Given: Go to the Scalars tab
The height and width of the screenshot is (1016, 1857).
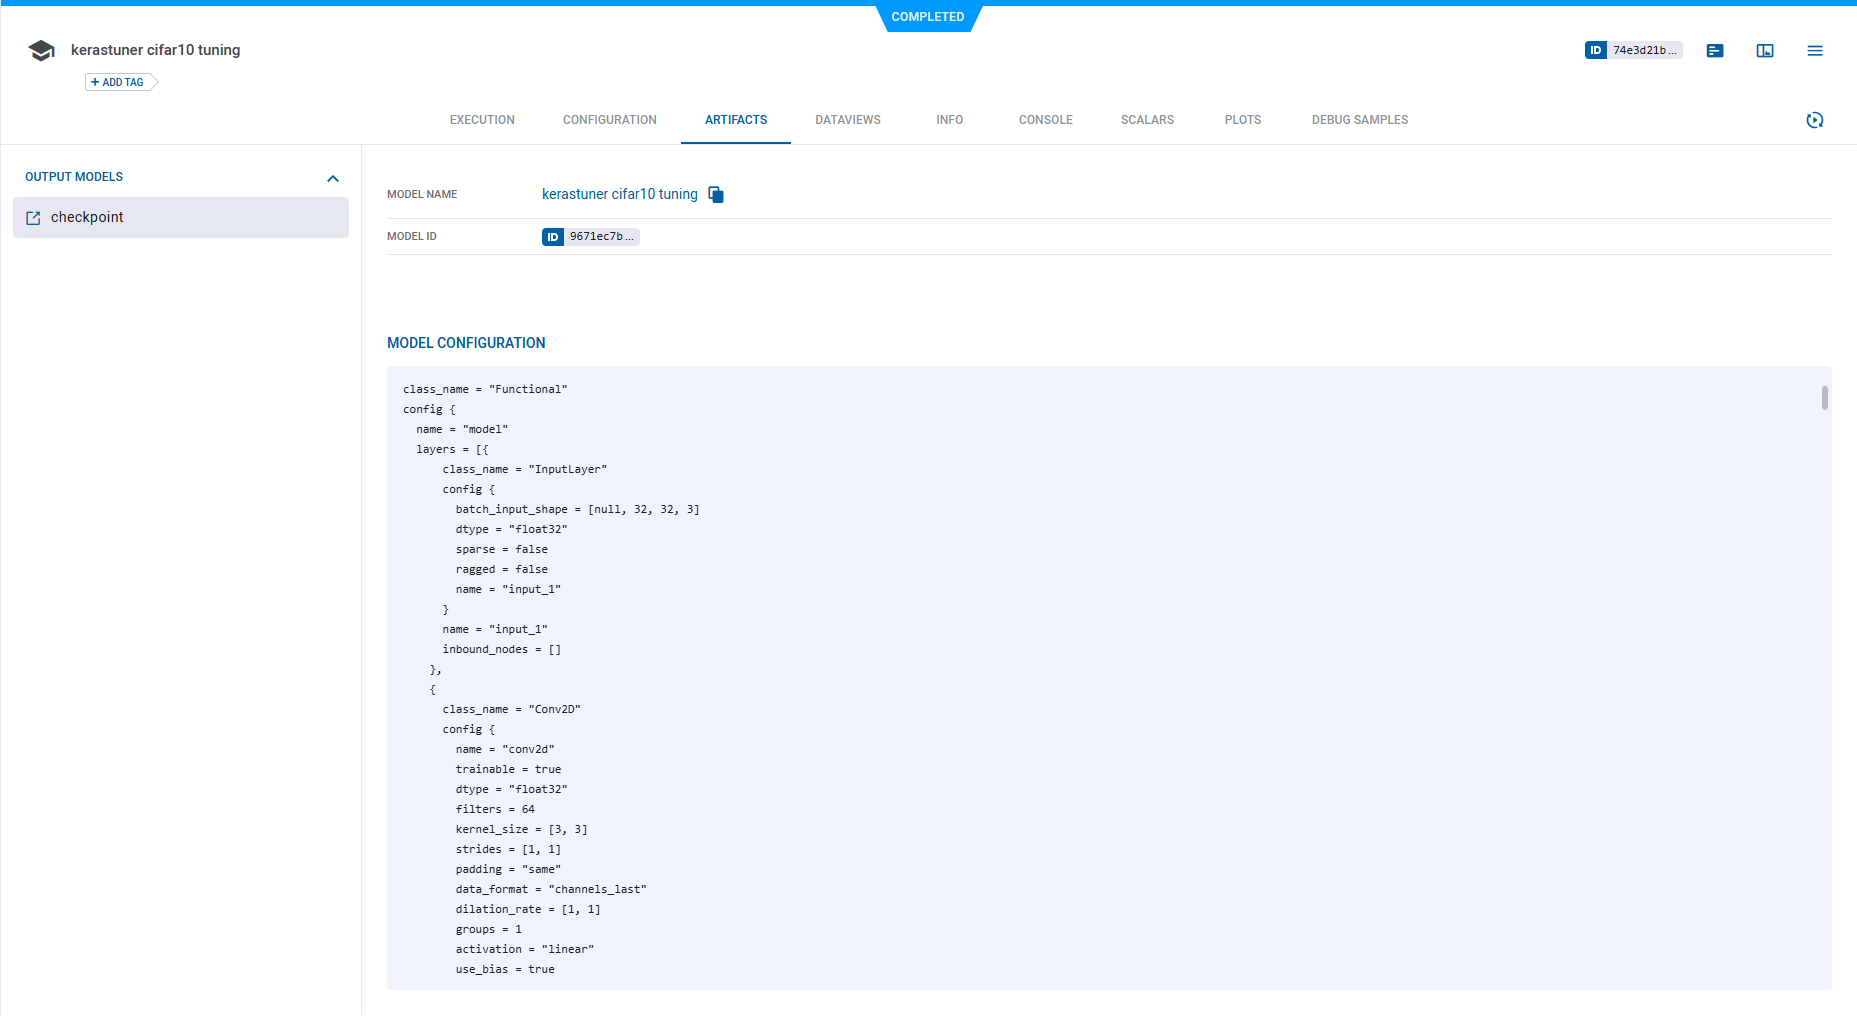Looking at the screenshot, I should click(x=1147, y=120).
